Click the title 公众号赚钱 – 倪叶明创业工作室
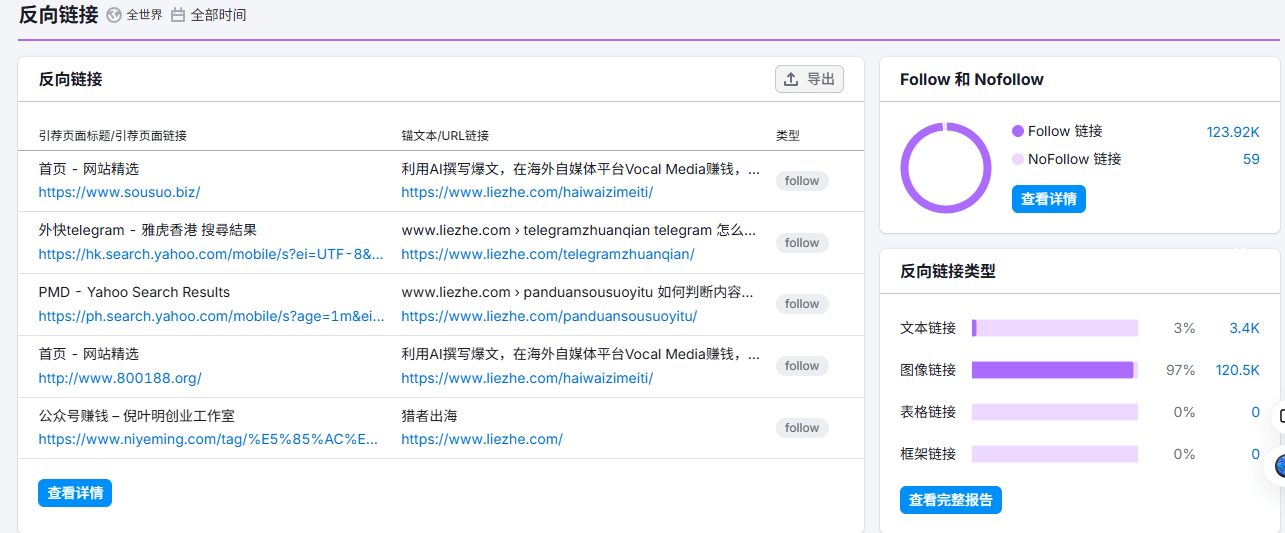 point(137,416)
